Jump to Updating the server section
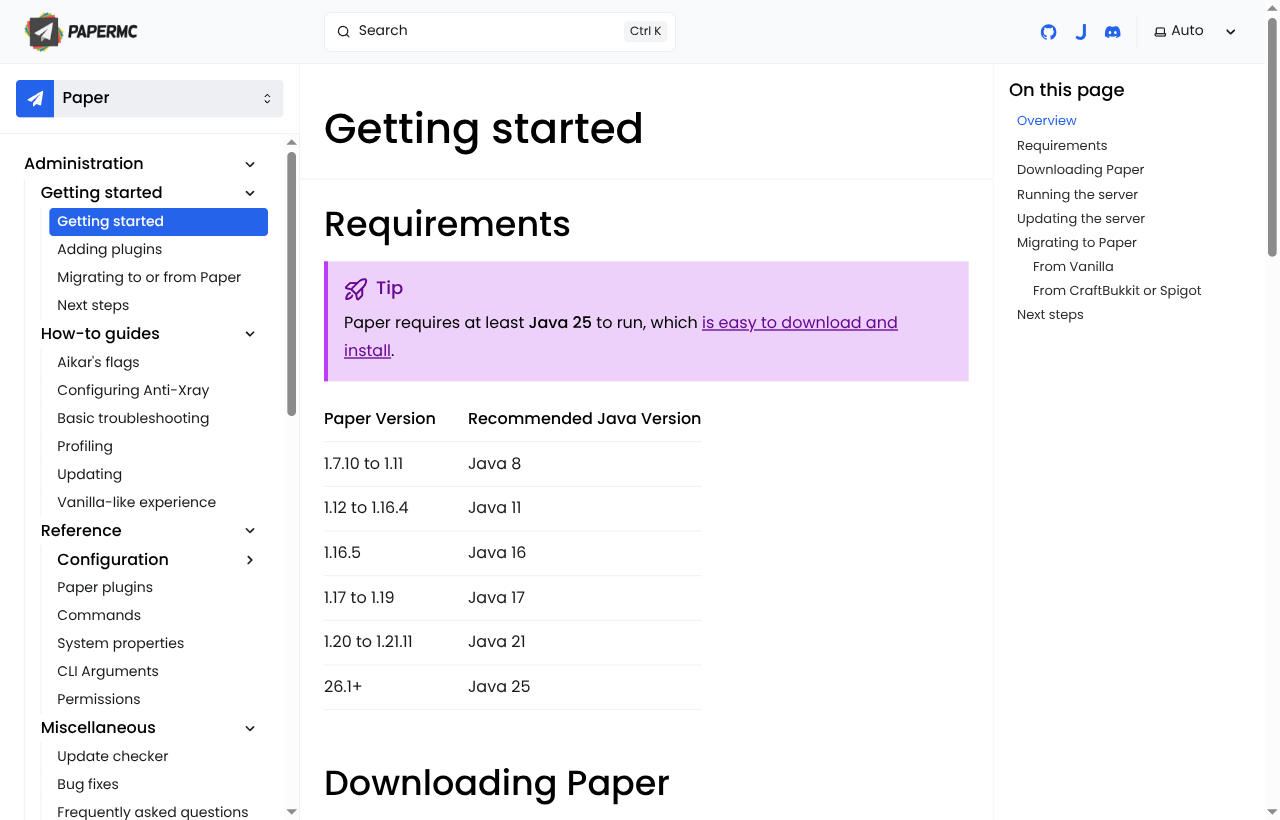 click(x=1081, y=219)
